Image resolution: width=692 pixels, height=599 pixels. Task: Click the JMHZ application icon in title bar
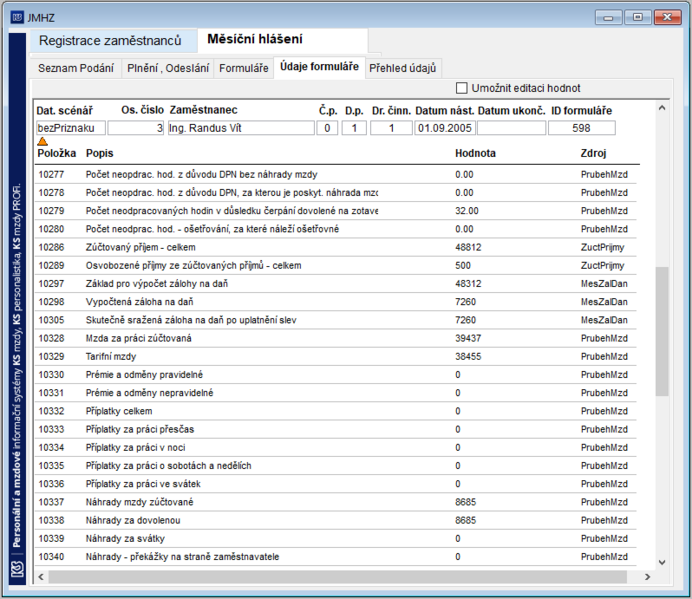[17, 18]
